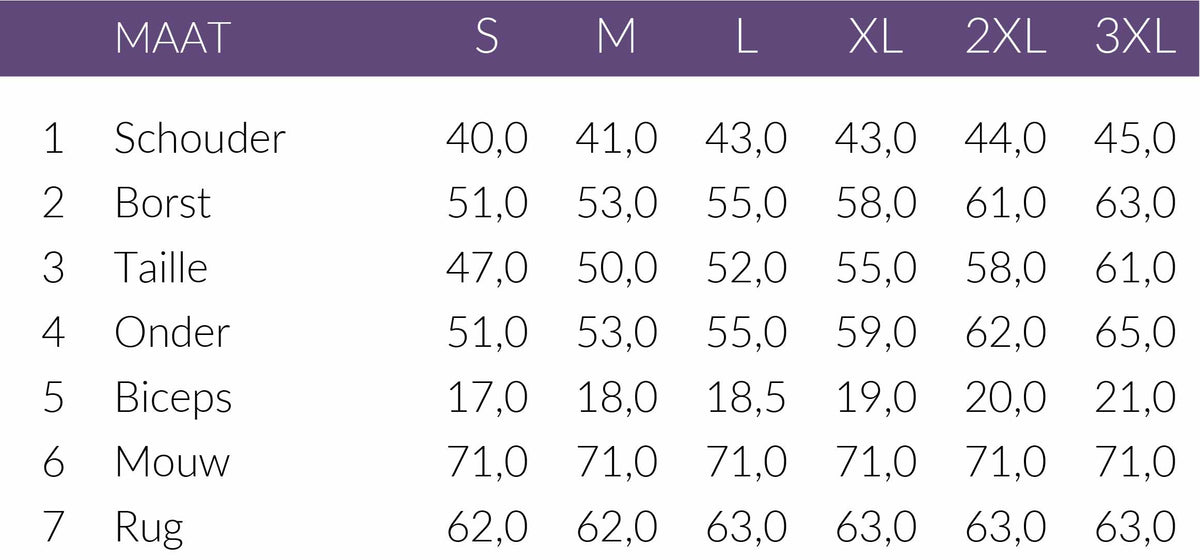
Task: Select the M size column header
Action: click(616, 38)
